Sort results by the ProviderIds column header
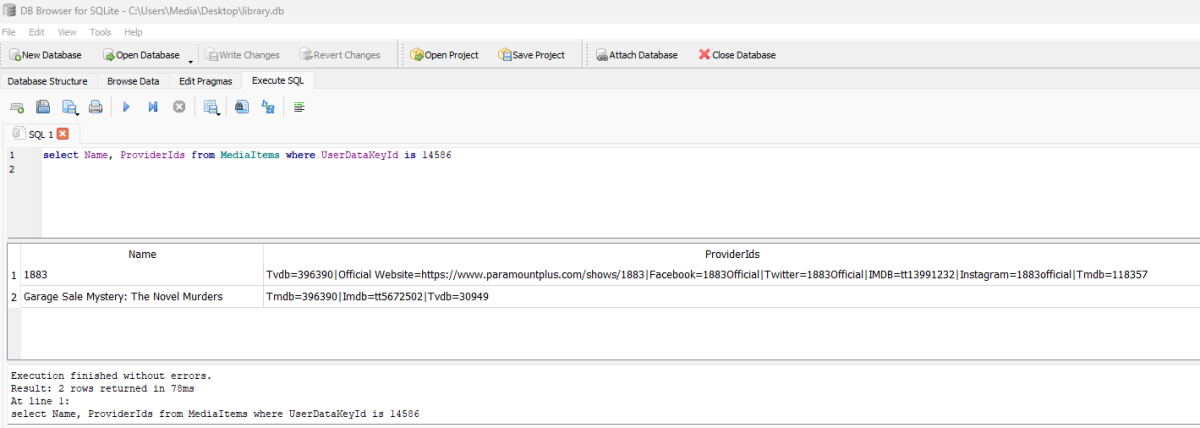 pyautogui.click(x=732, y=254)
